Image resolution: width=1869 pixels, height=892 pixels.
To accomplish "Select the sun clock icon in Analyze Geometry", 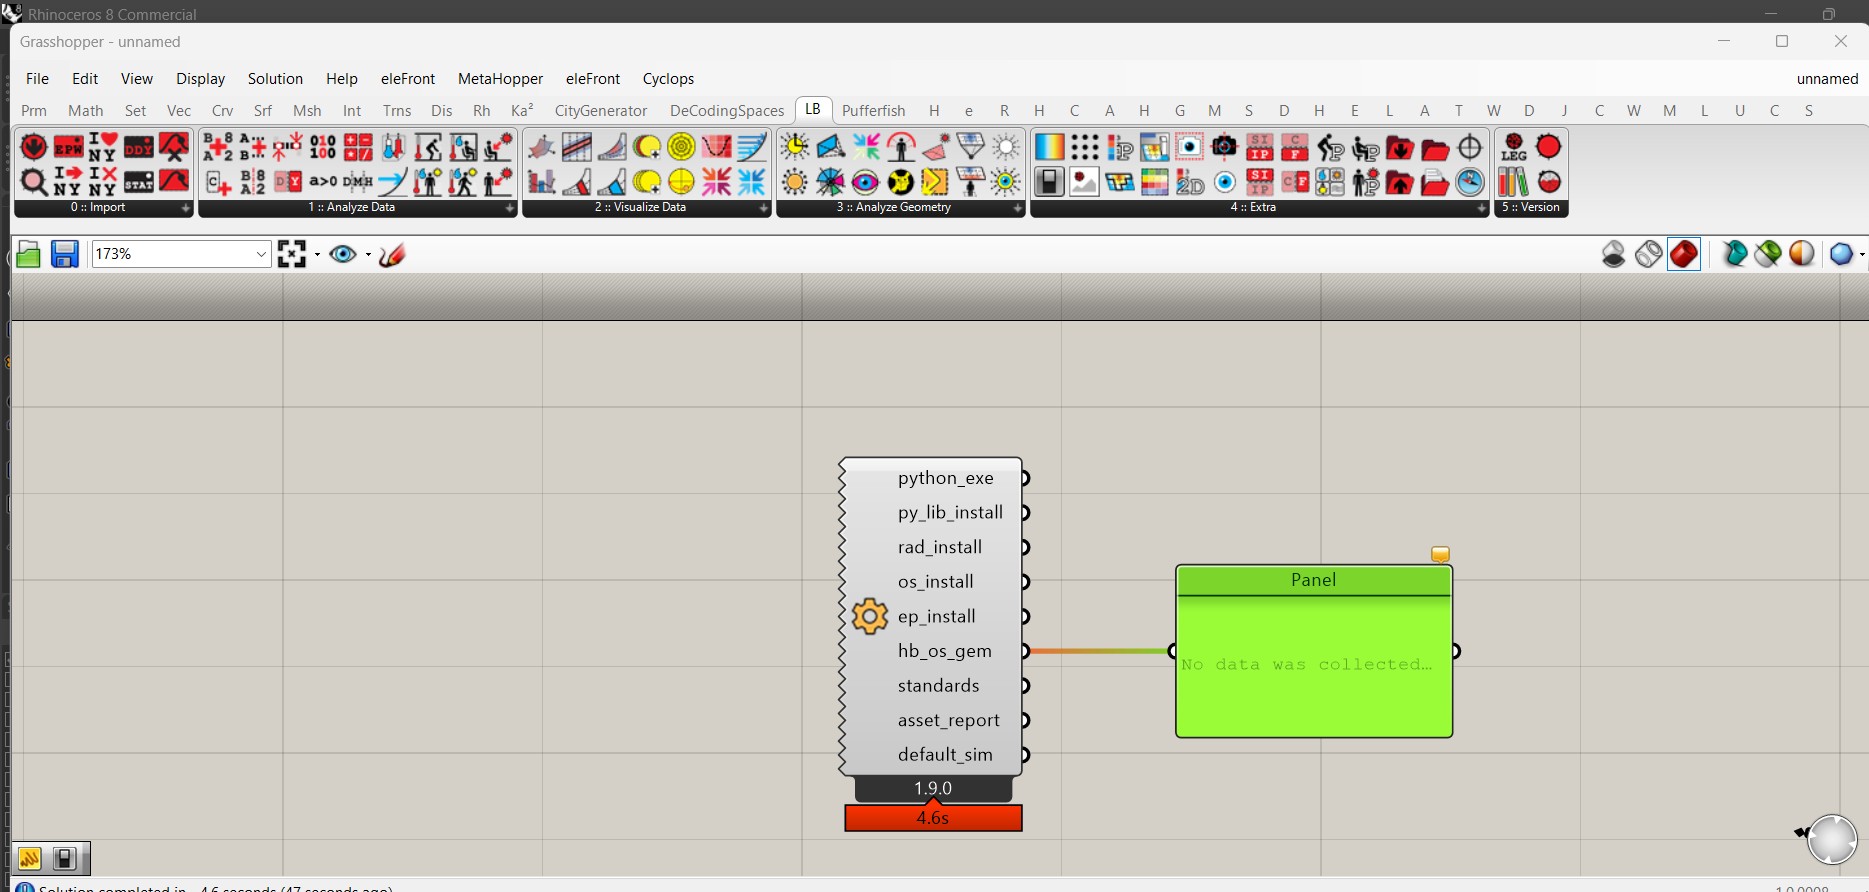I will pos(795,147).
